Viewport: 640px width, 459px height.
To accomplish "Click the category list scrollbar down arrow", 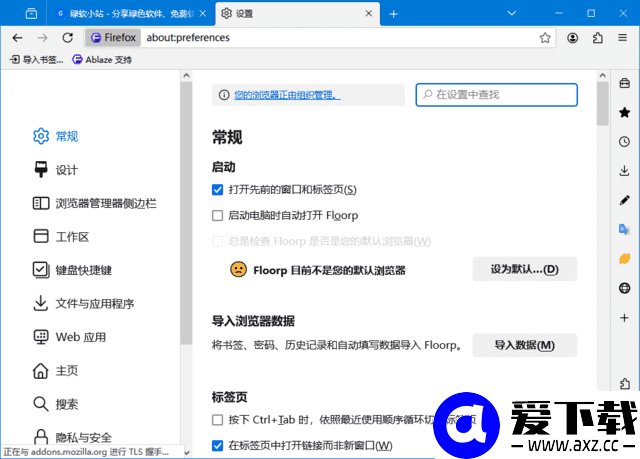I will (x=186, y=452).
